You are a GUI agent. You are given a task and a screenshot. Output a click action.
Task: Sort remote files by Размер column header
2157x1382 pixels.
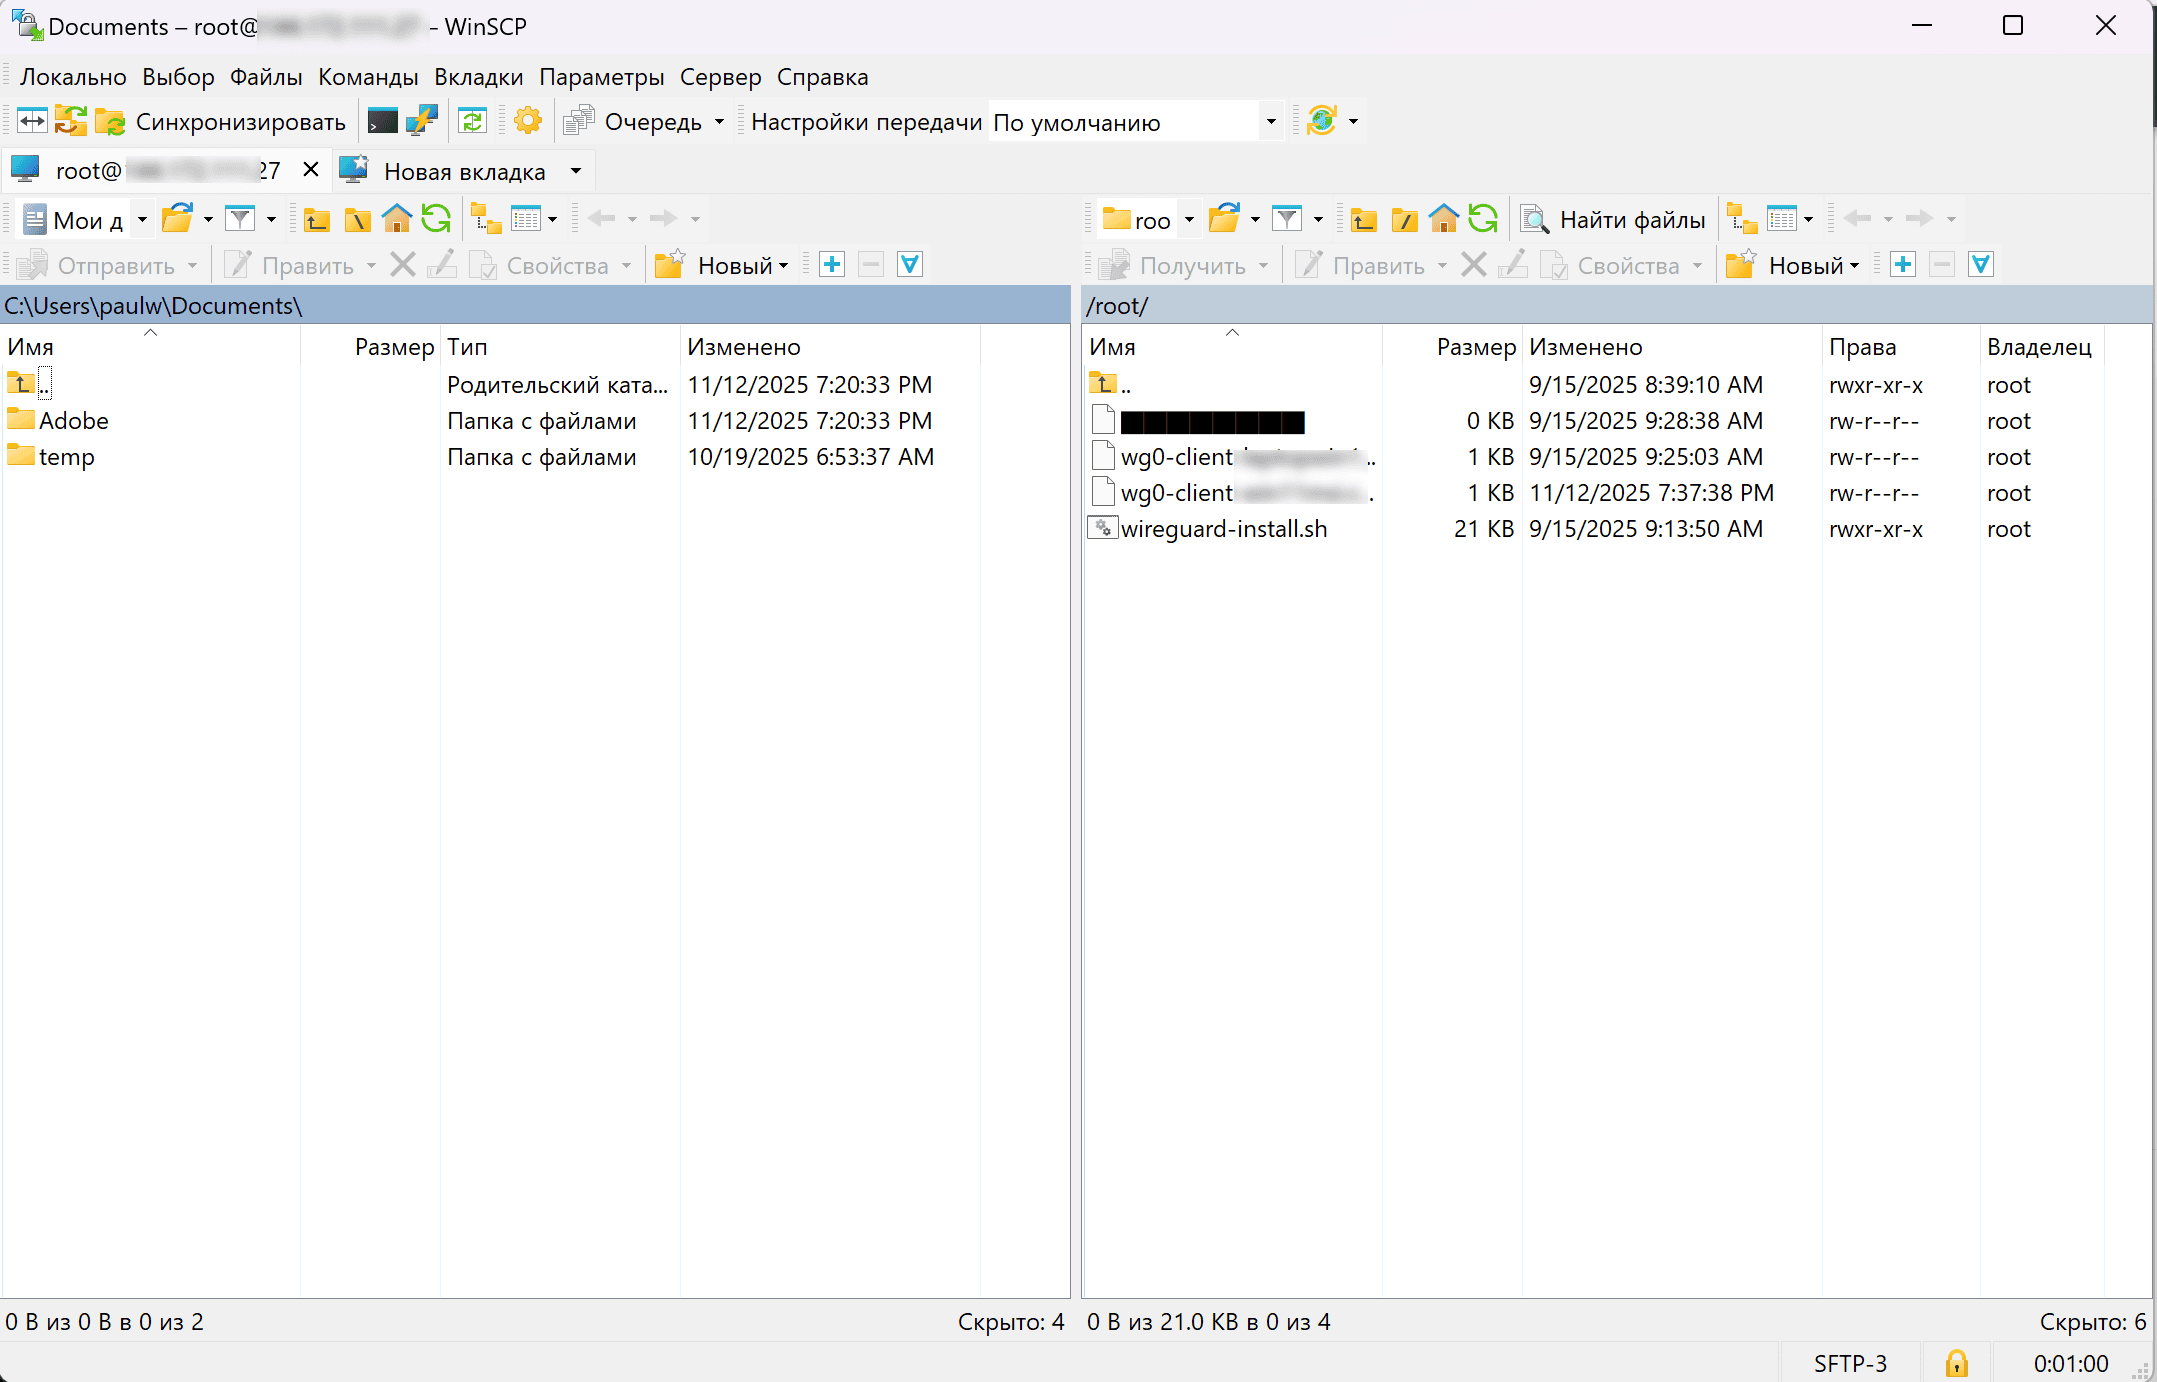coord(1475,347)
